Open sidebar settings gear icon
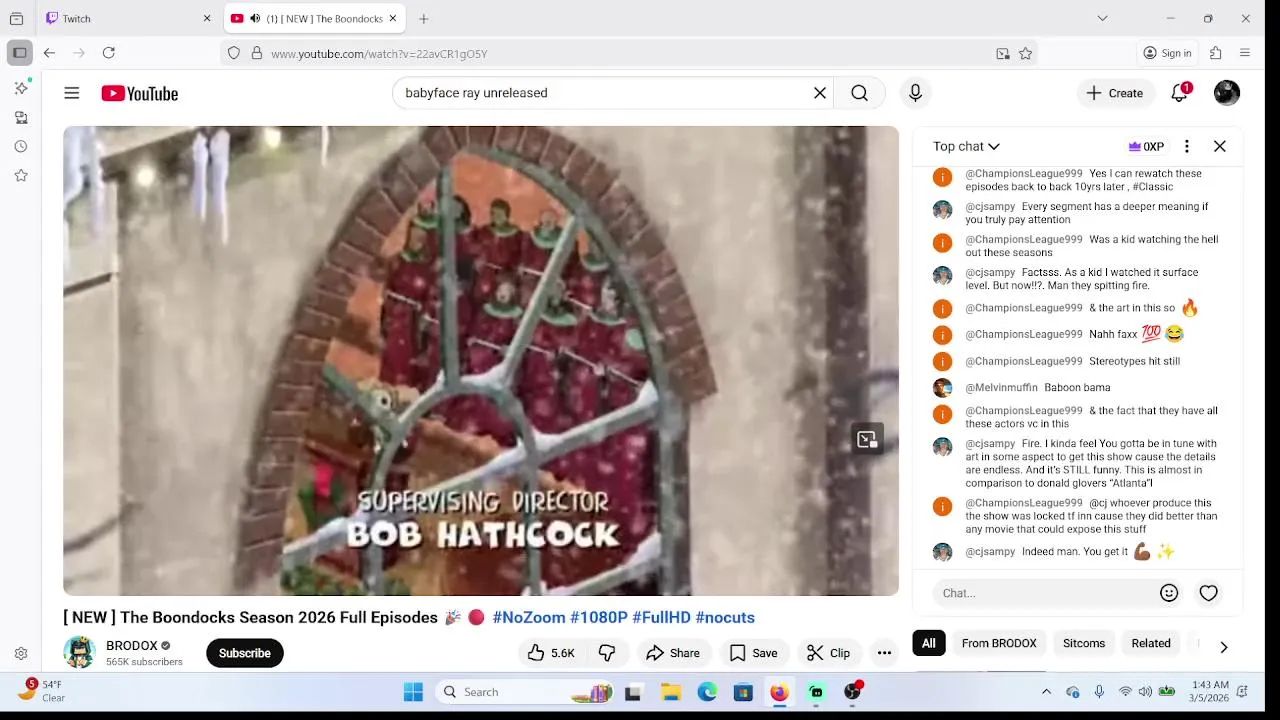Viewport: 1280px width, 720px height. (x=21, y=653)
